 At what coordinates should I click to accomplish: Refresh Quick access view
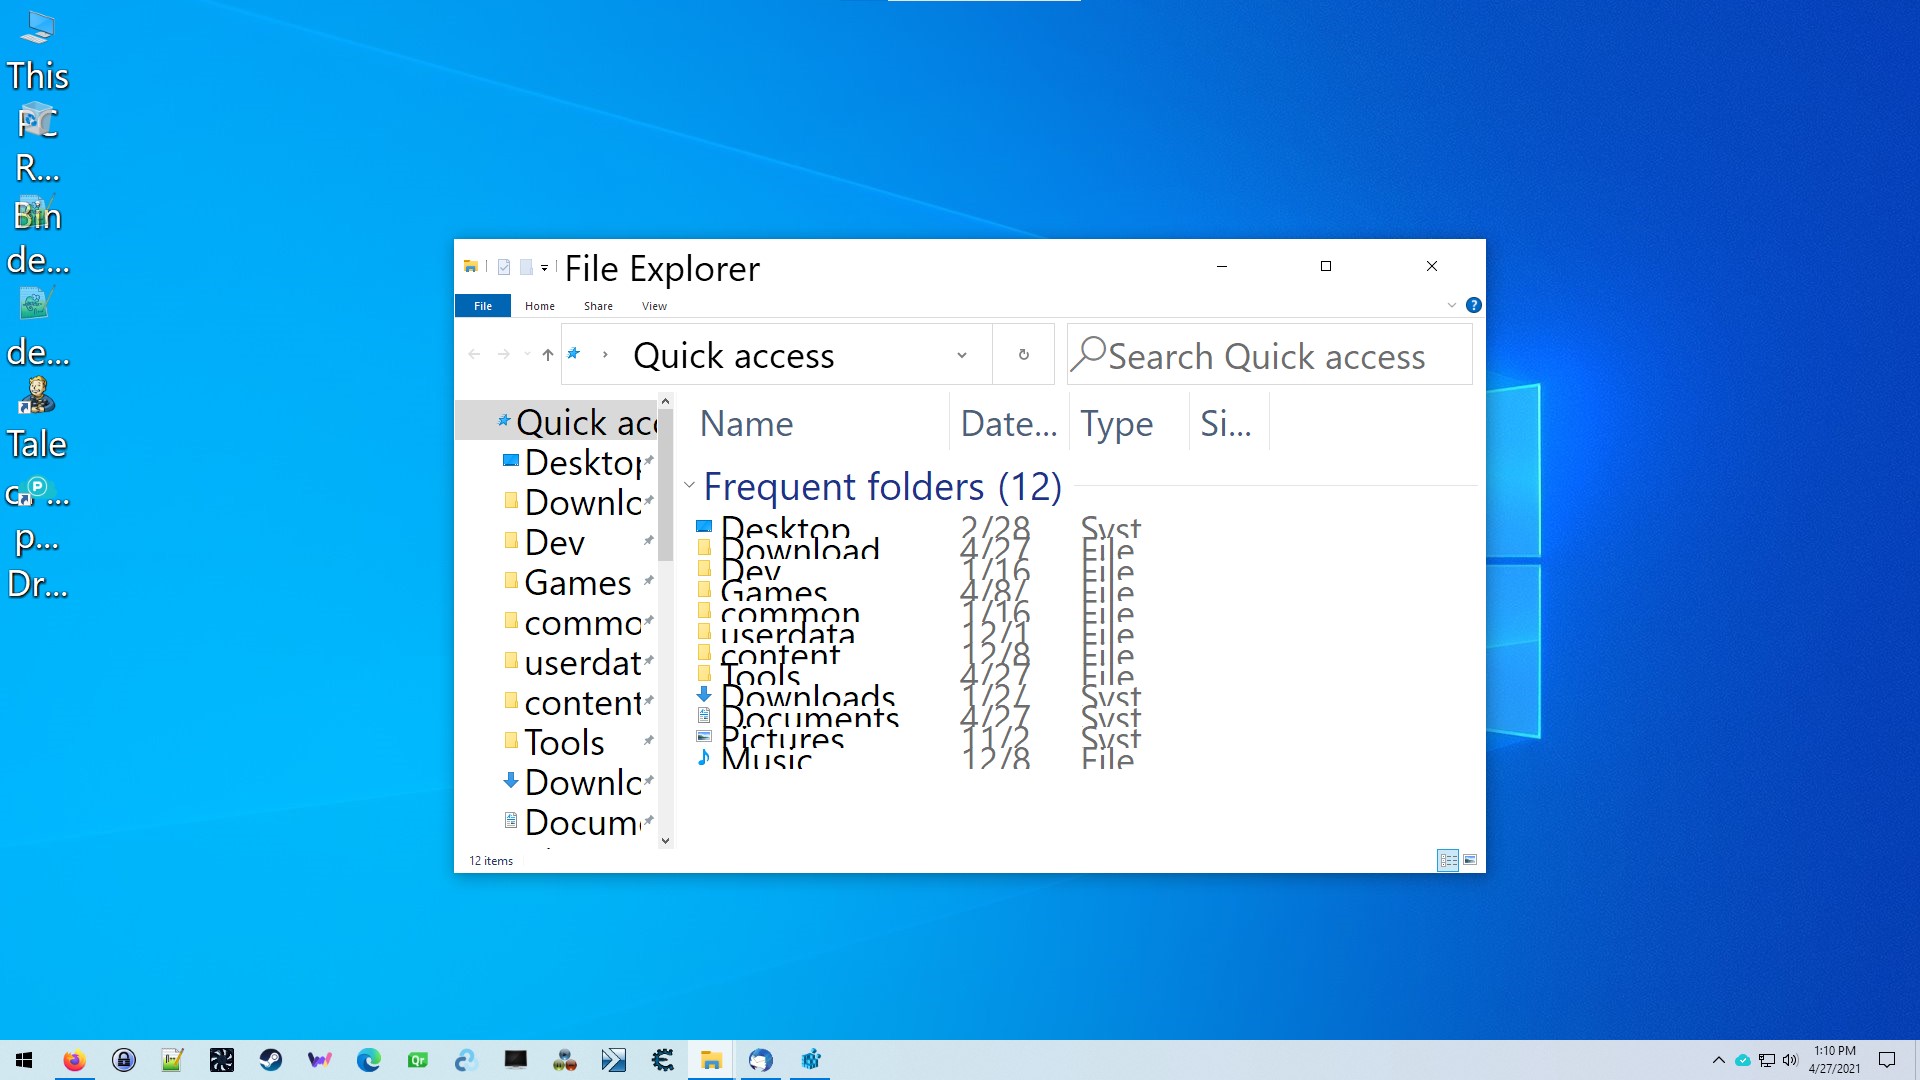tap(1023, 354)
